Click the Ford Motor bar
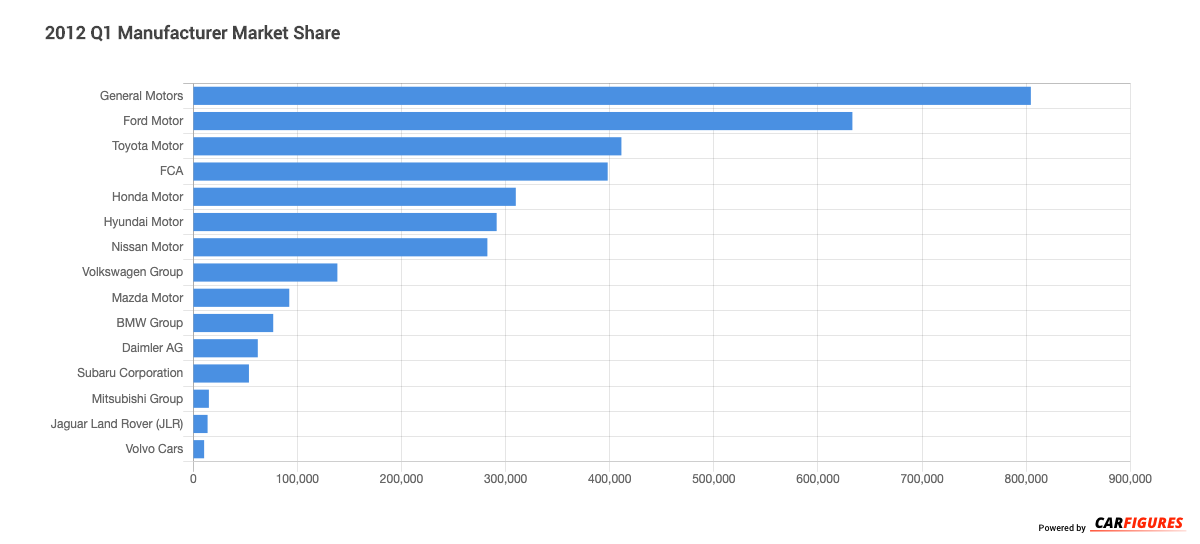Viewport: 1200px width, 544px height. pos(523,121)
